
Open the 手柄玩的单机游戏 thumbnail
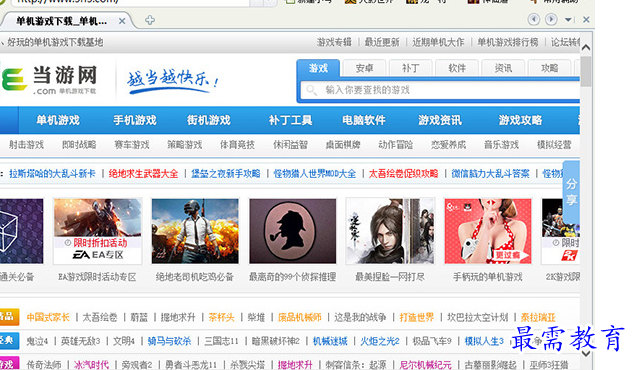[488, 231]
